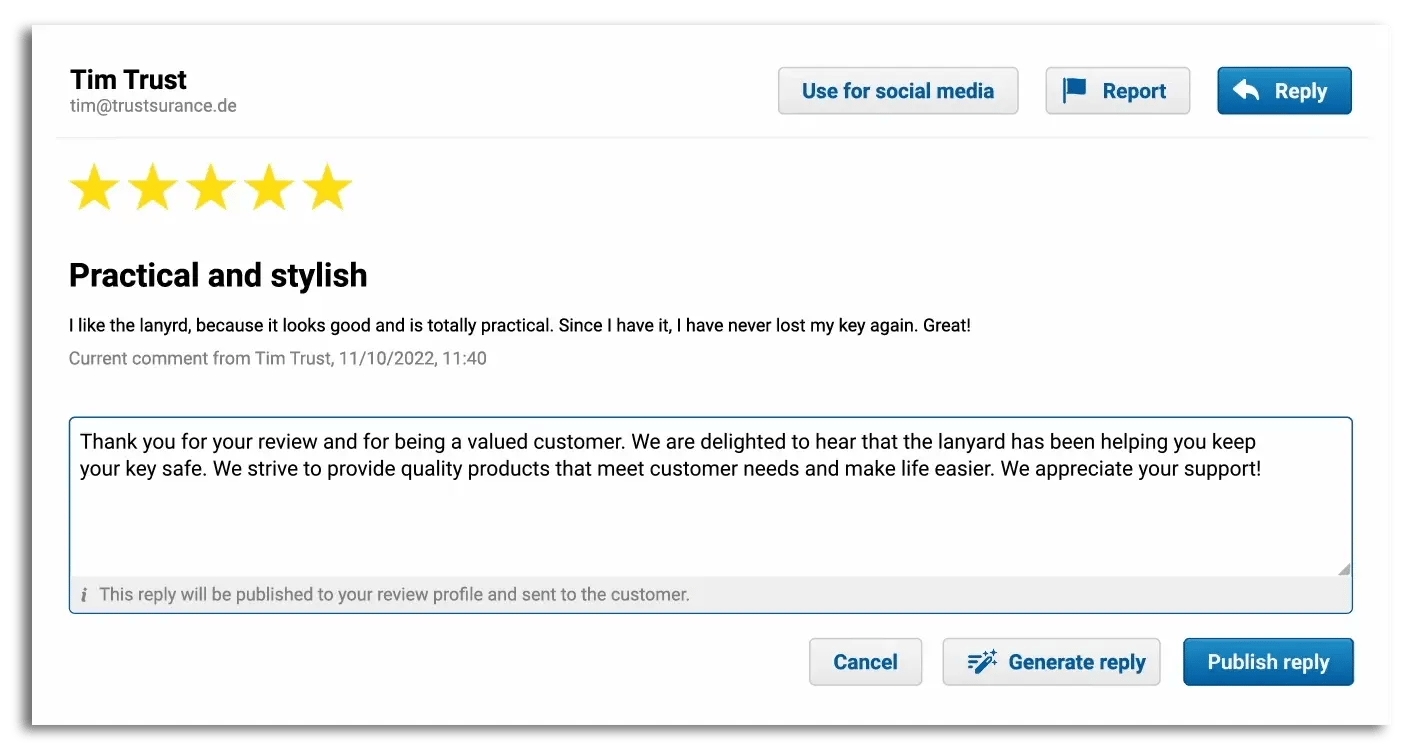
Task: Click the comment timestamp line
Action: pyautogui.click(x=277, y=358)
